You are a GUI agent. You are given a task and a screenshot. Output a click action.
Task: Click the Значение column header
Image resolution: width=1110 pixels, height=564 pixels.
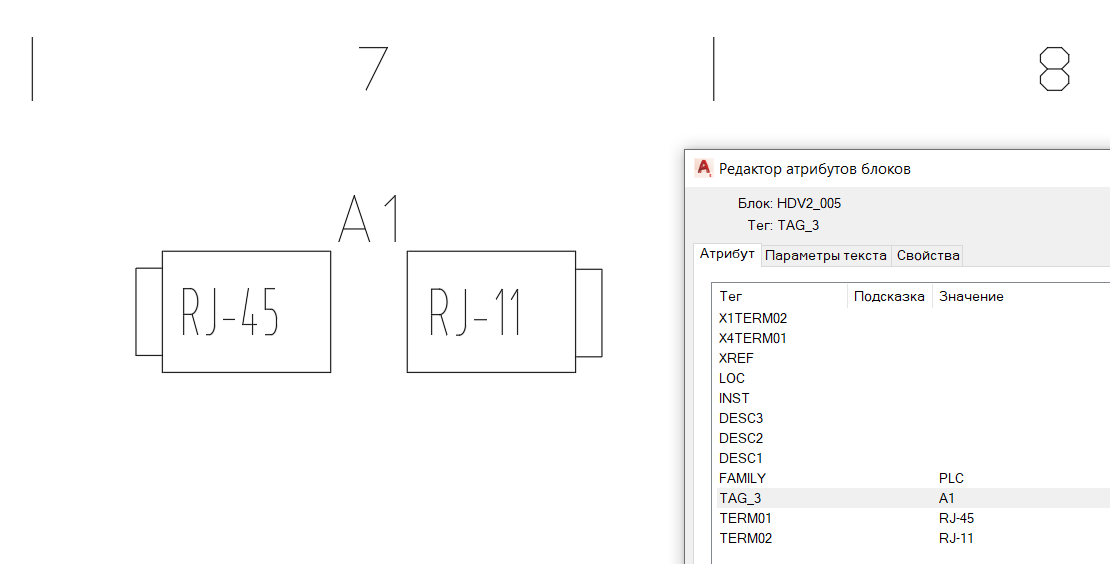pos(1021,297)
